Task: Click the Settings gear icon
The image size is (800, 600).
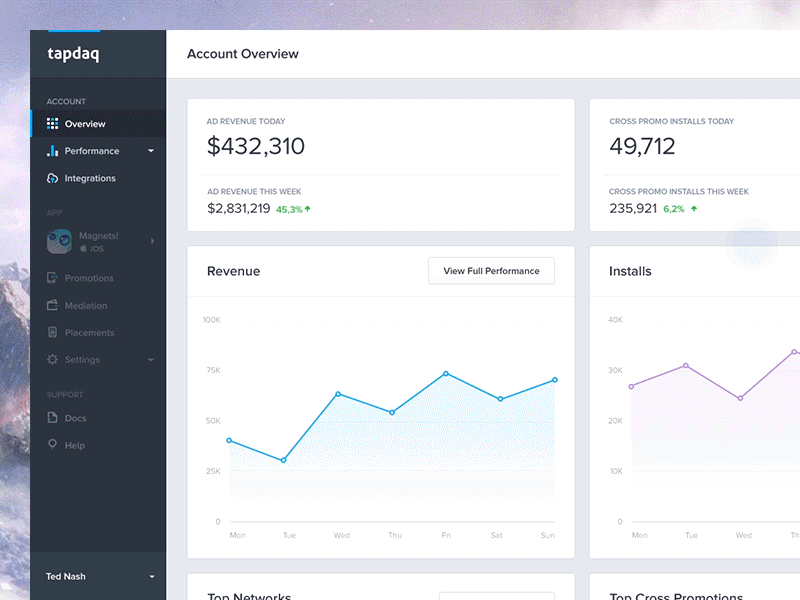Action: pos(53,359)
